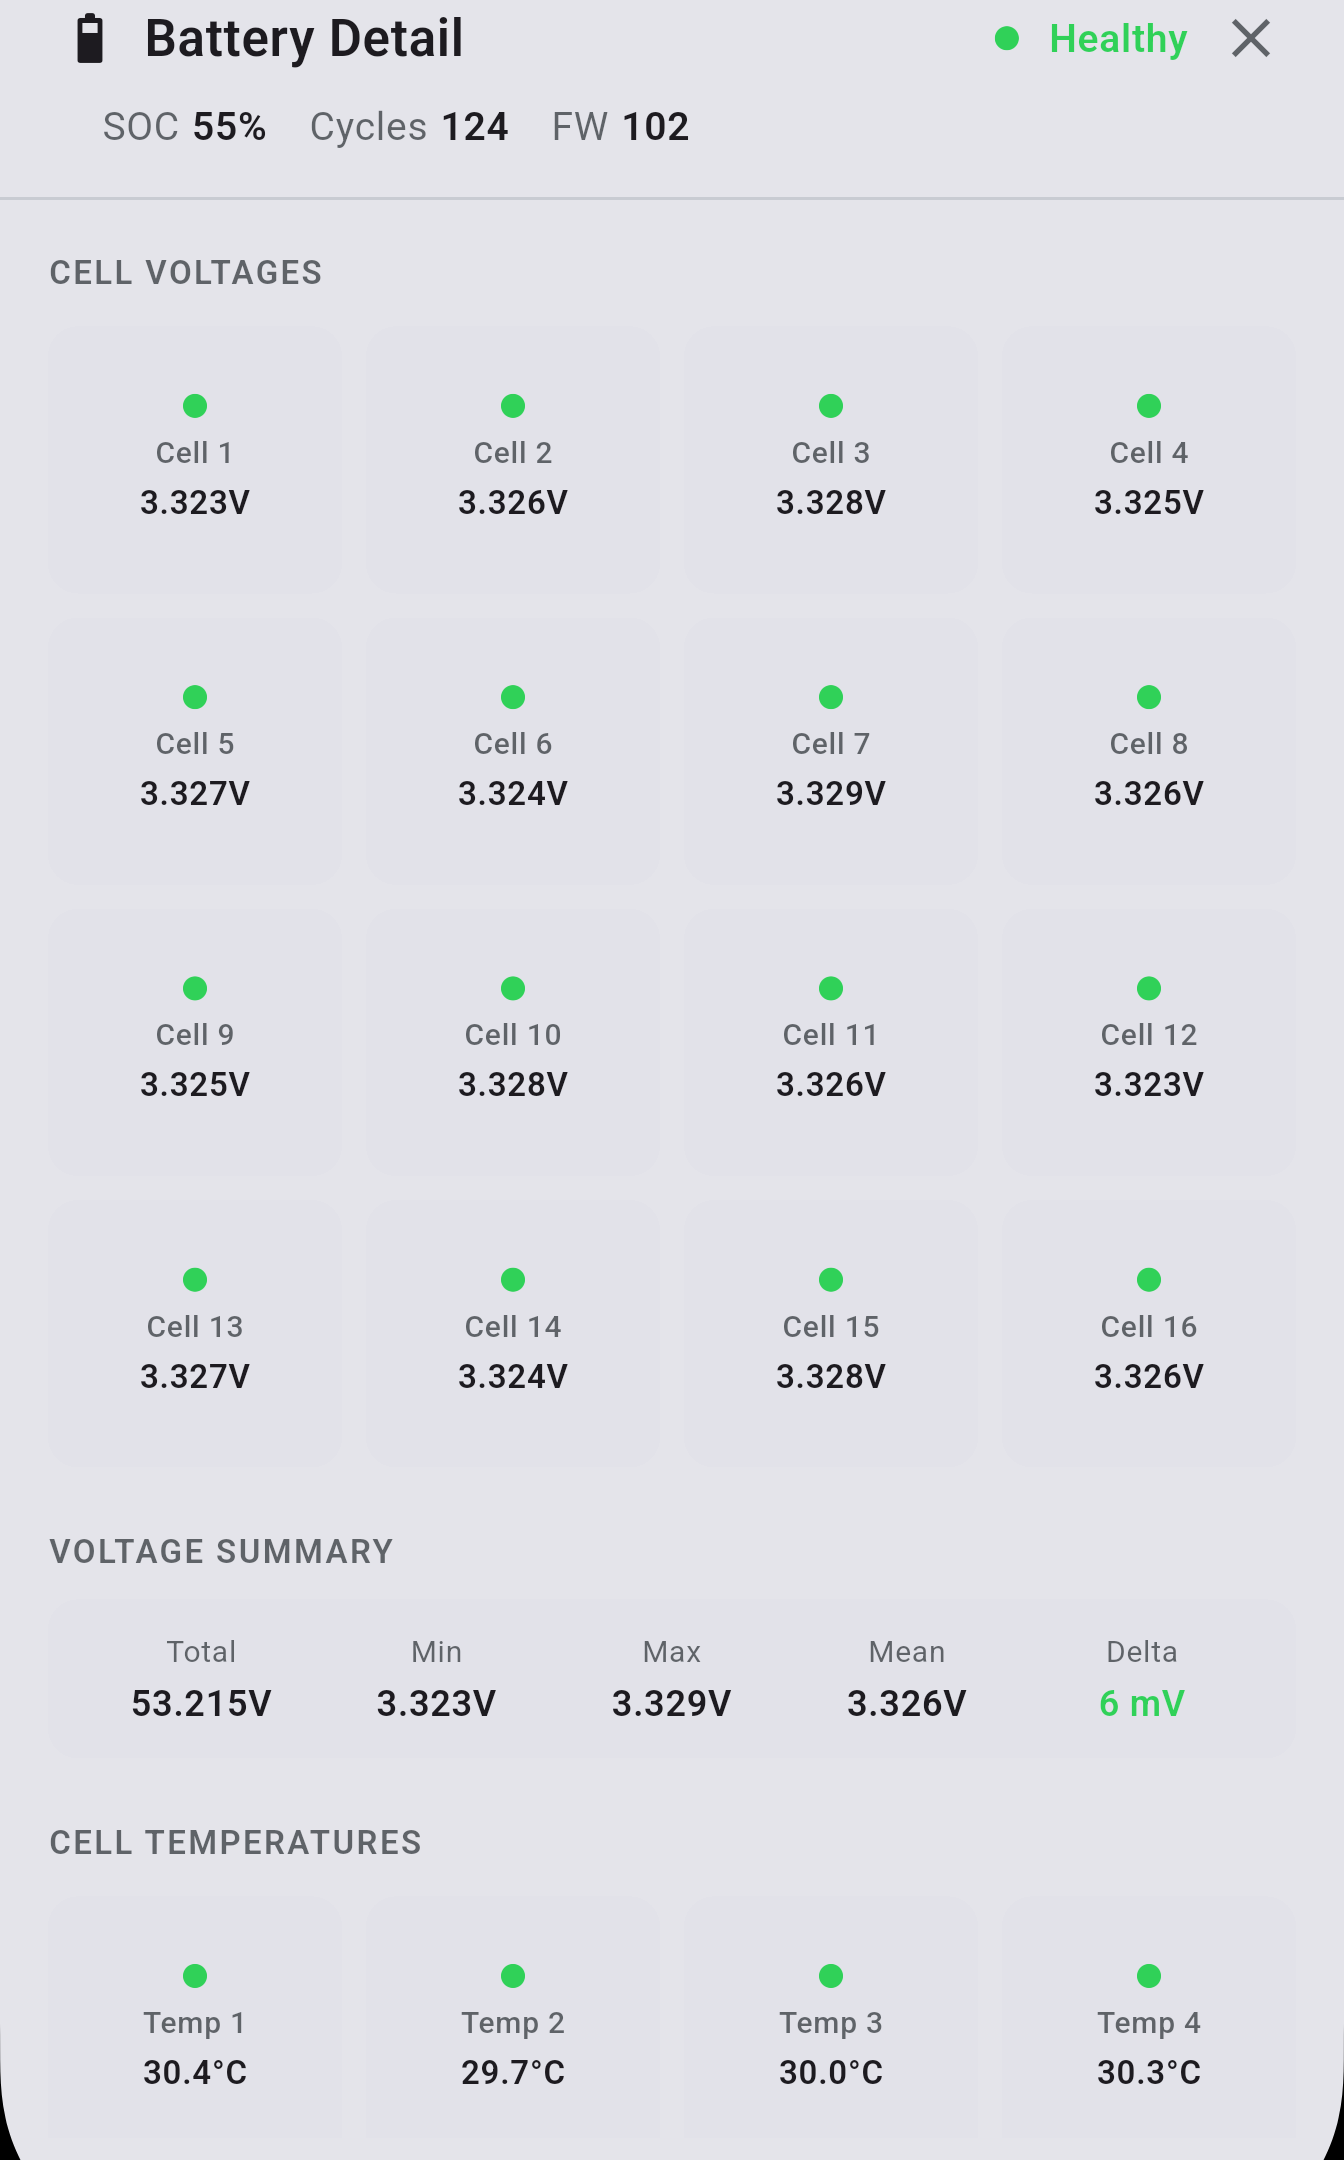
Task: Close the Battery Detail panel
Action: click(1250, 39)
